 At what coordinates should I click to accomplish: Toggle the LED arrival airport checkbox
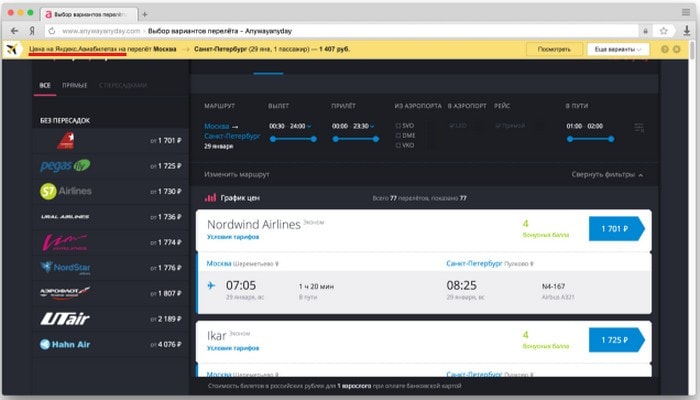coord(451,126)
